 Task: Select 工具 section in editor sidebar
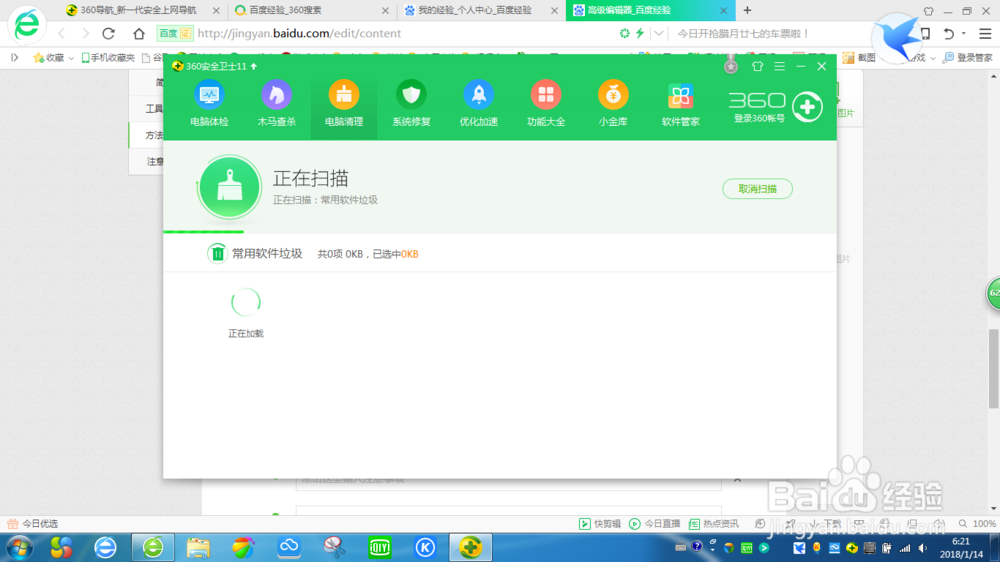153,108
